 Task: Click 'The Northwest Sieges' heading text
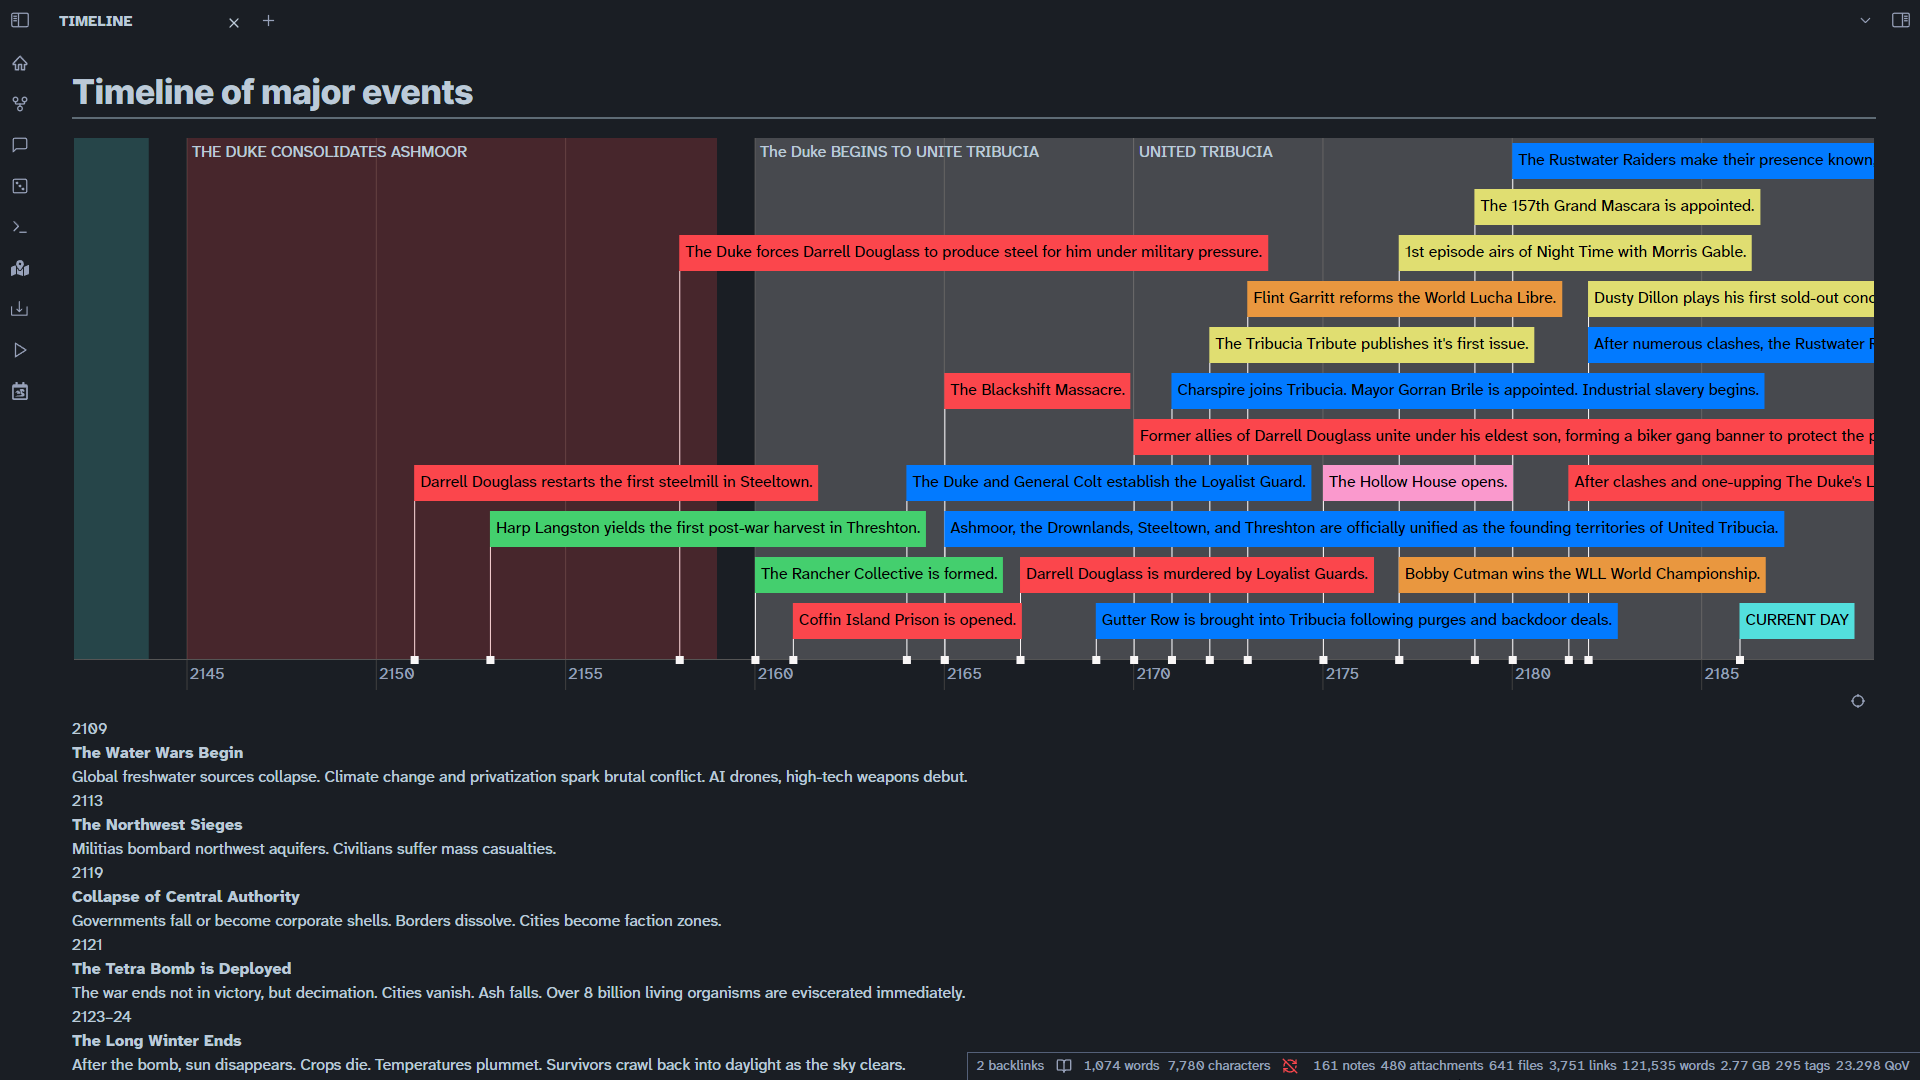[157, 825]
